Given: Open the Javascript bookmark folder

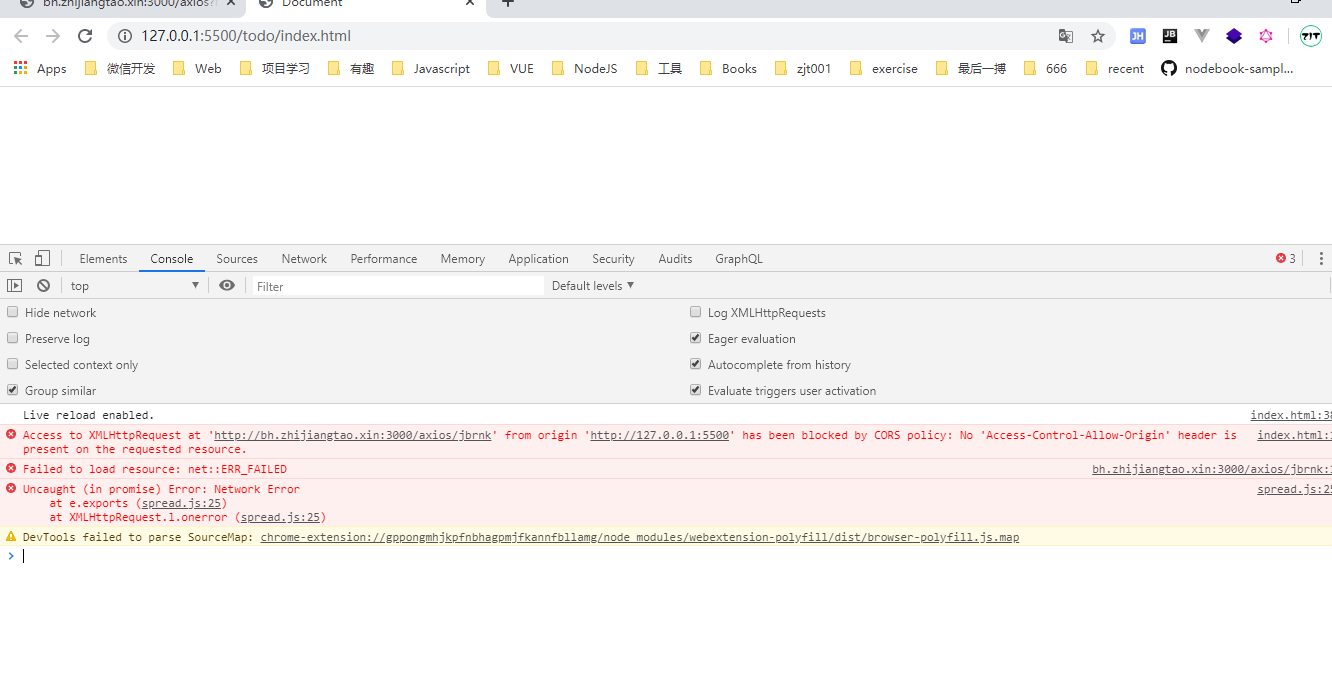Looking at the screenshot, I should click(x=431, y=68).
